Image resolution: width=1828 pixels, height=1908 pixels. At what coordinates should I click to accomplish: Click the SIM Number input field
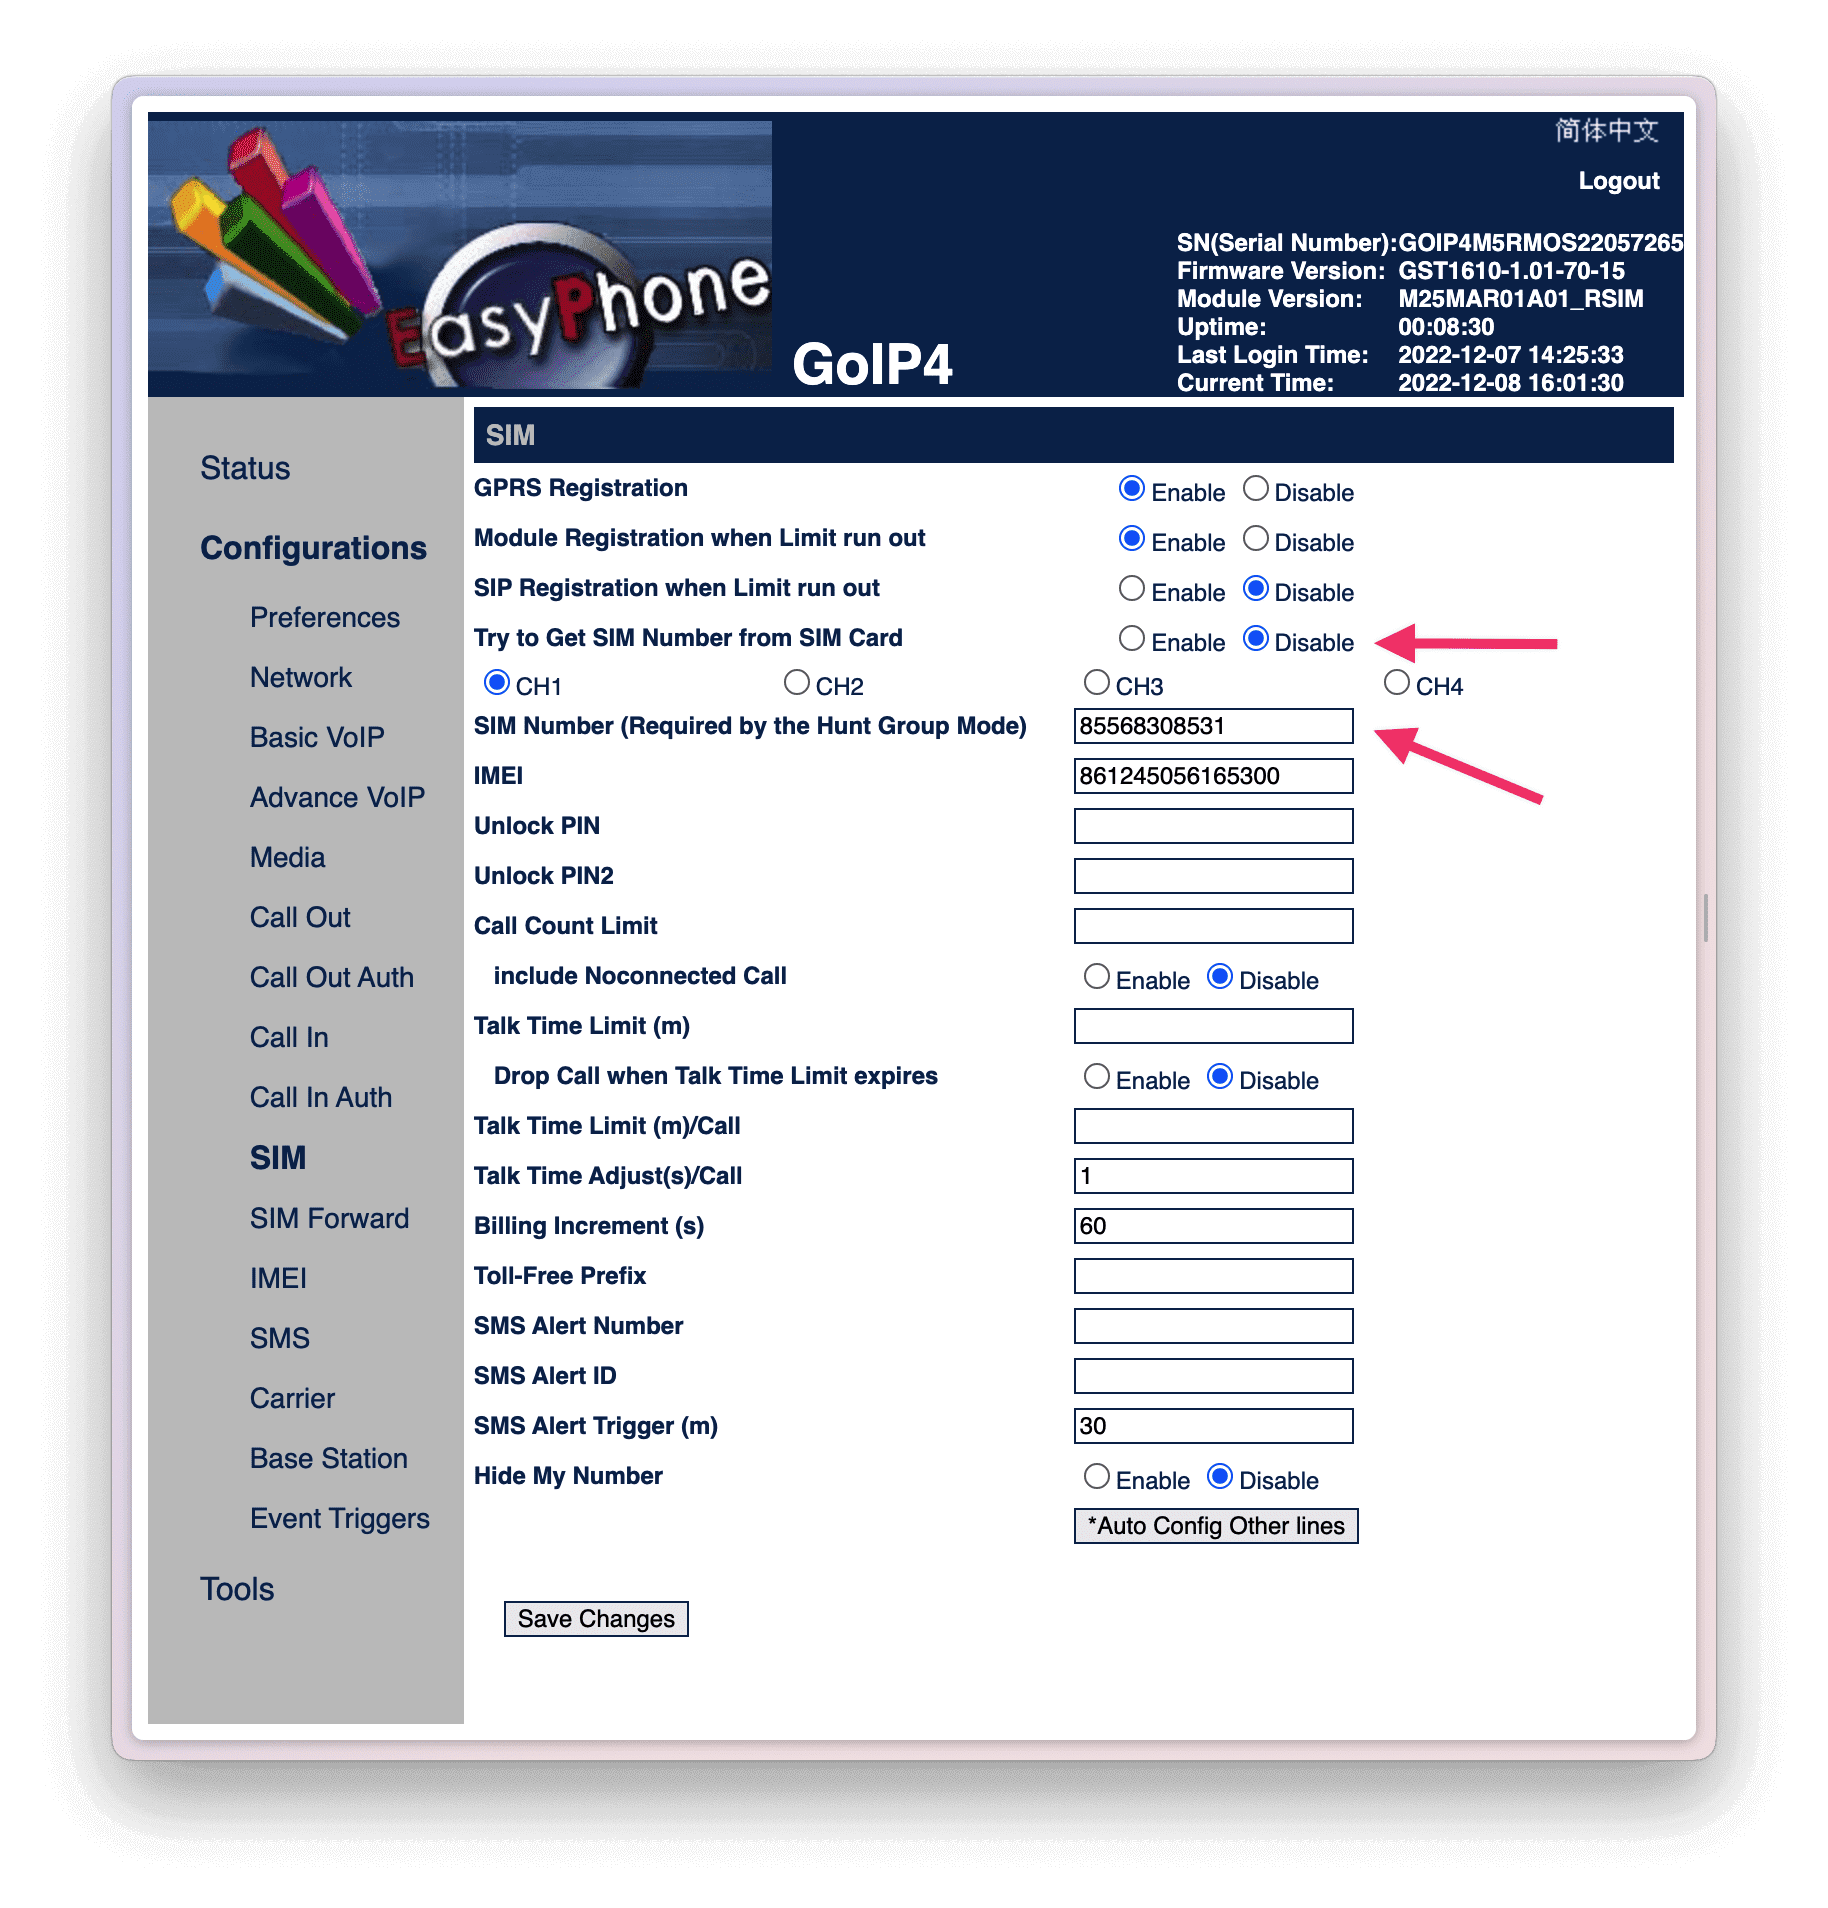coord(1213,726)
